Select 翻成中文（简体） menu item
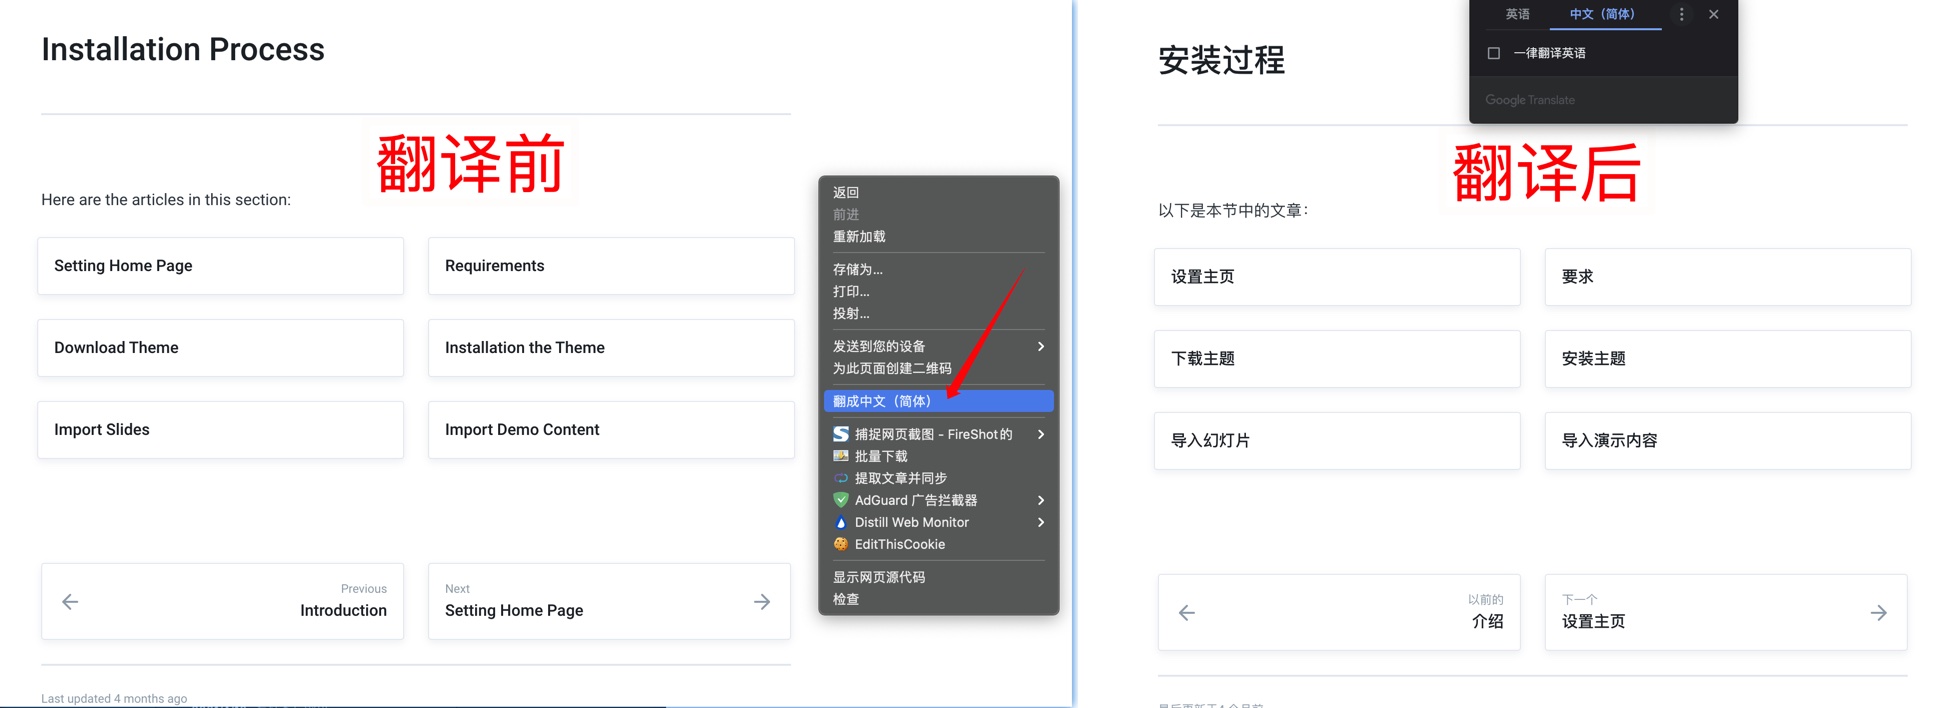The width and height of the screenshot is (1957, 708). click(938, 401)
